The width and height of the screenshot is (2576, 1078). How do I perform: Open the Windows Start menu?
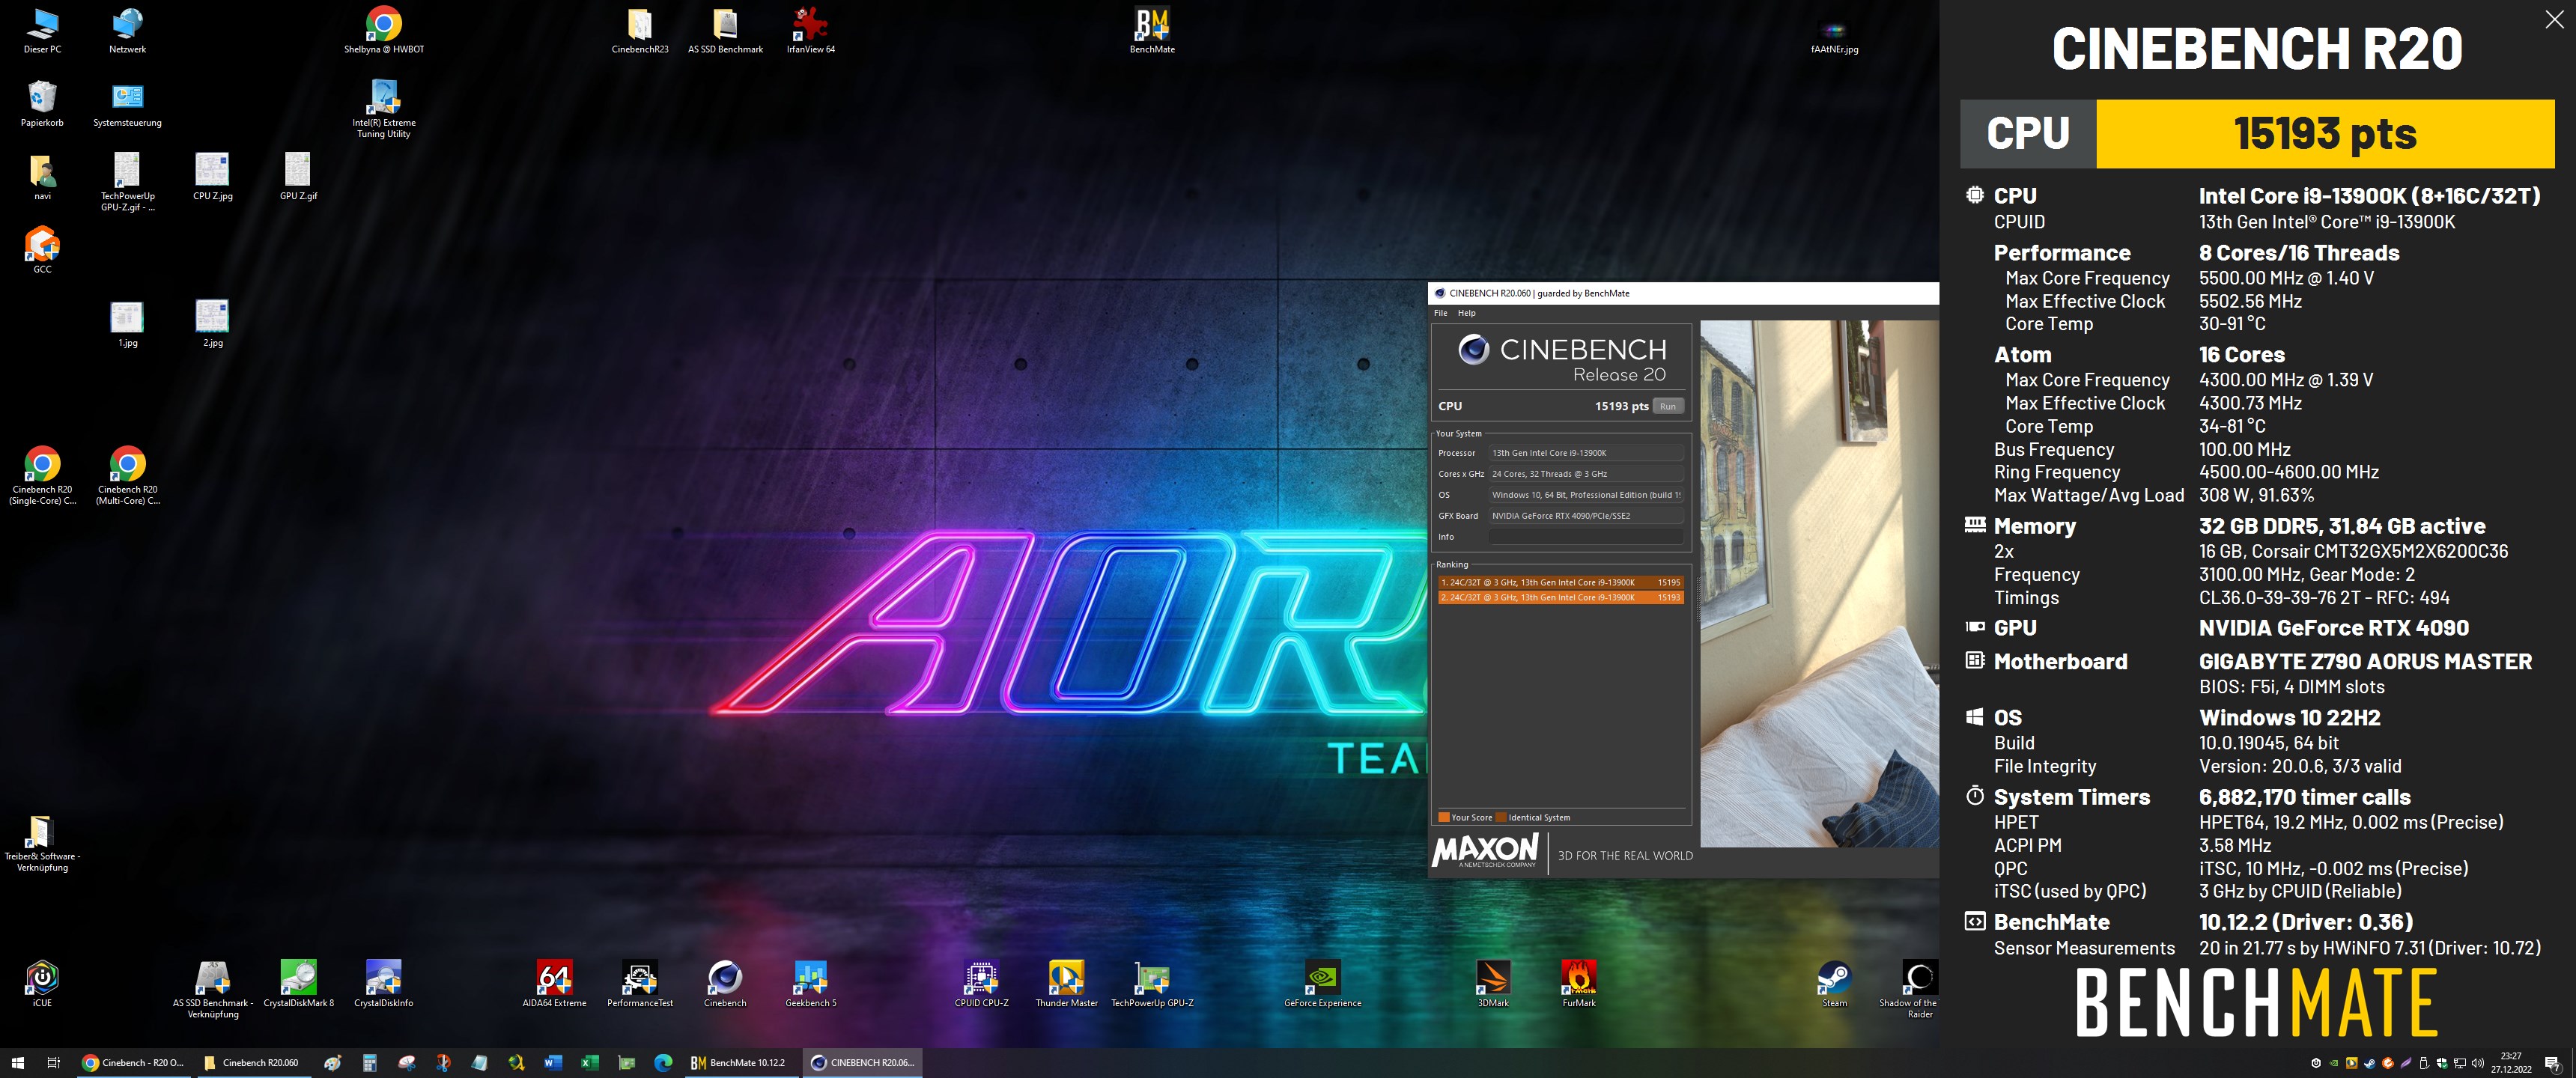[18, 1062]
